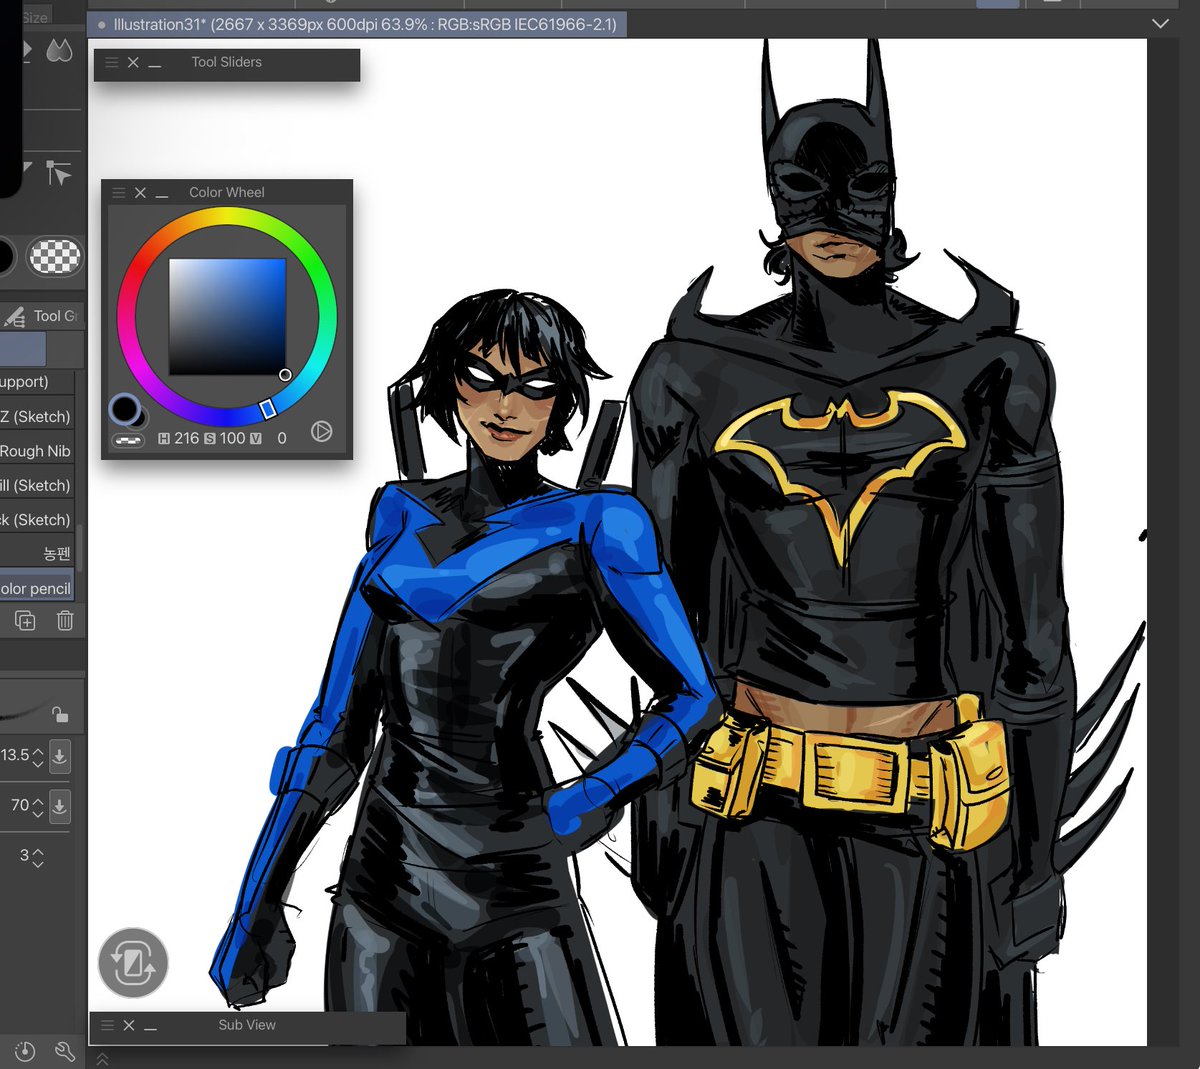Click the opacity value 70

point(20,805)
